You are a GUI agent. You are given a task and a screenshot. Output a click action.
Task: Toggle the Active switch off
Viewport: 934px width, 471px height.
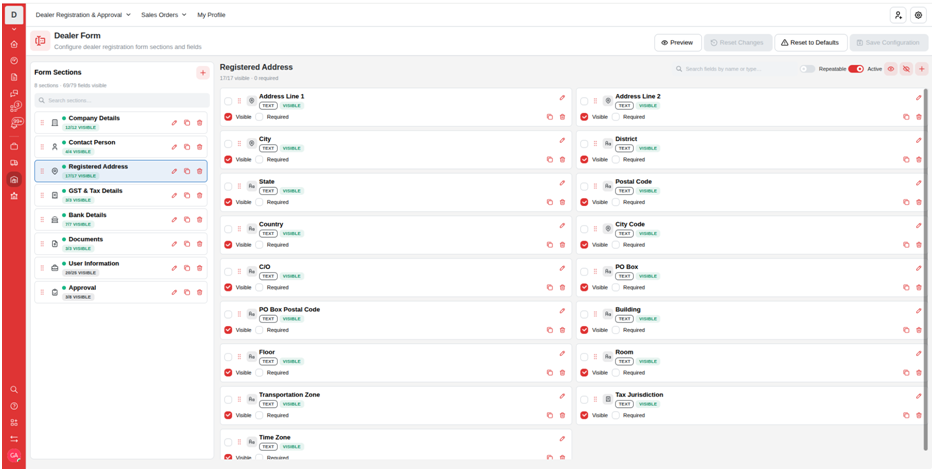point(856,69)
